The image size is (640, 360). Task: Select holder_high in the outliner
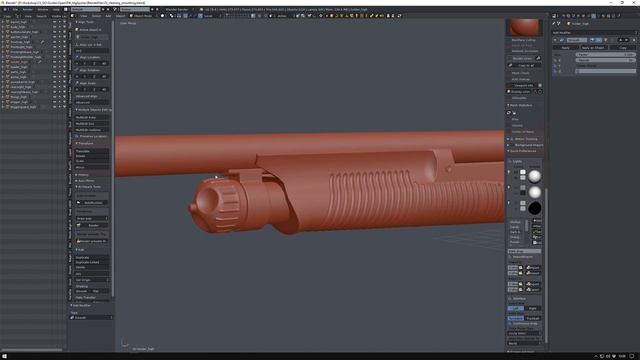pos(19,62)
